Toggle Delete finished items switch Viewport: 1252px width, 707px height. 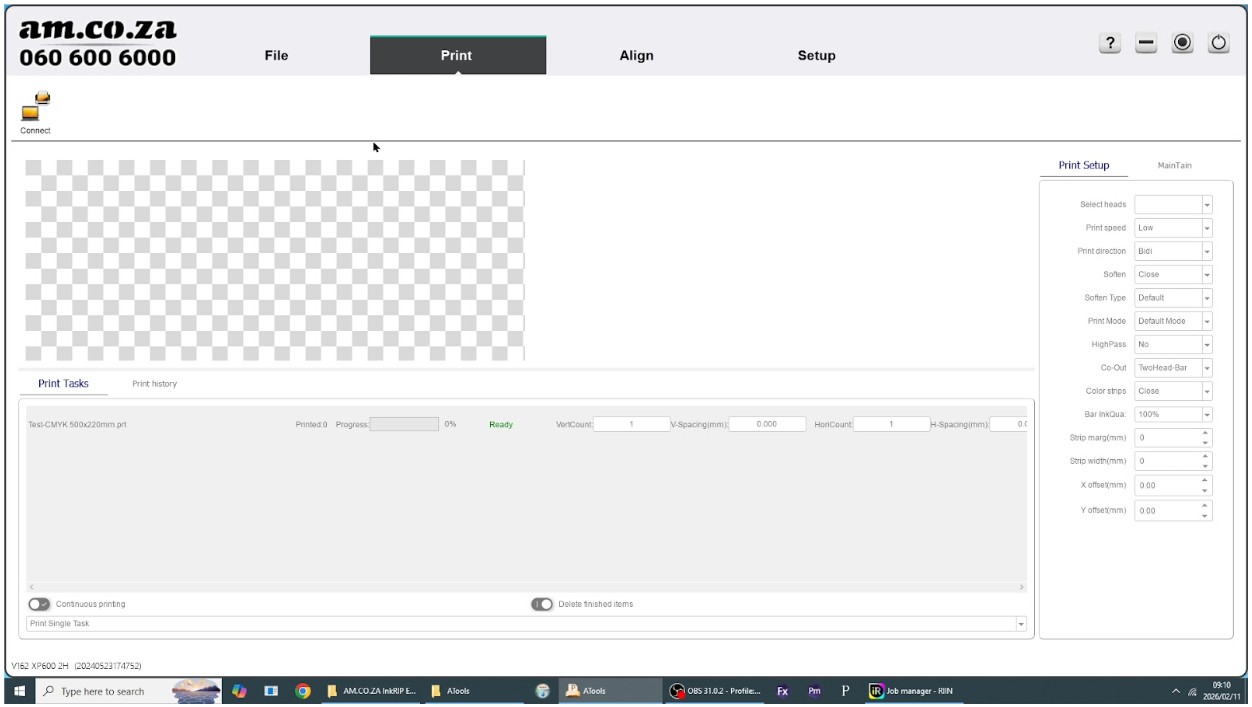(x=542, y=604)
